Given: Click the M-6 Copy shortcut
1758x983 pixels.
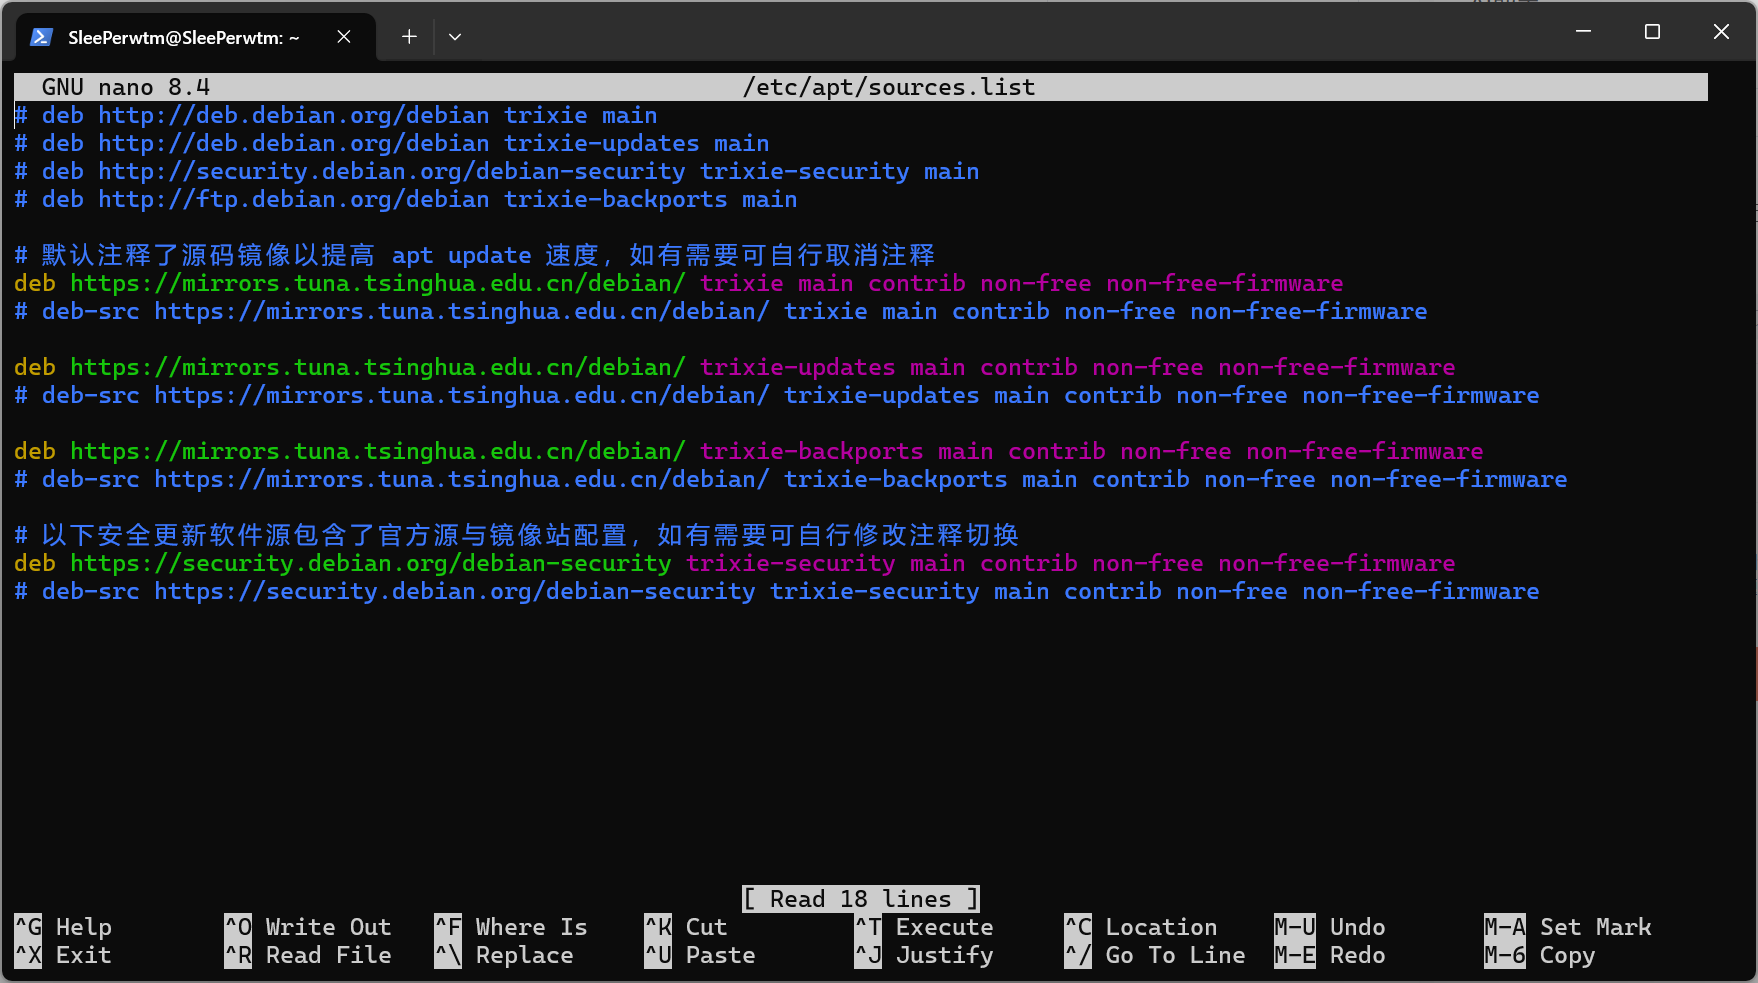Looking at the screenshot, I should (1540, 955).
